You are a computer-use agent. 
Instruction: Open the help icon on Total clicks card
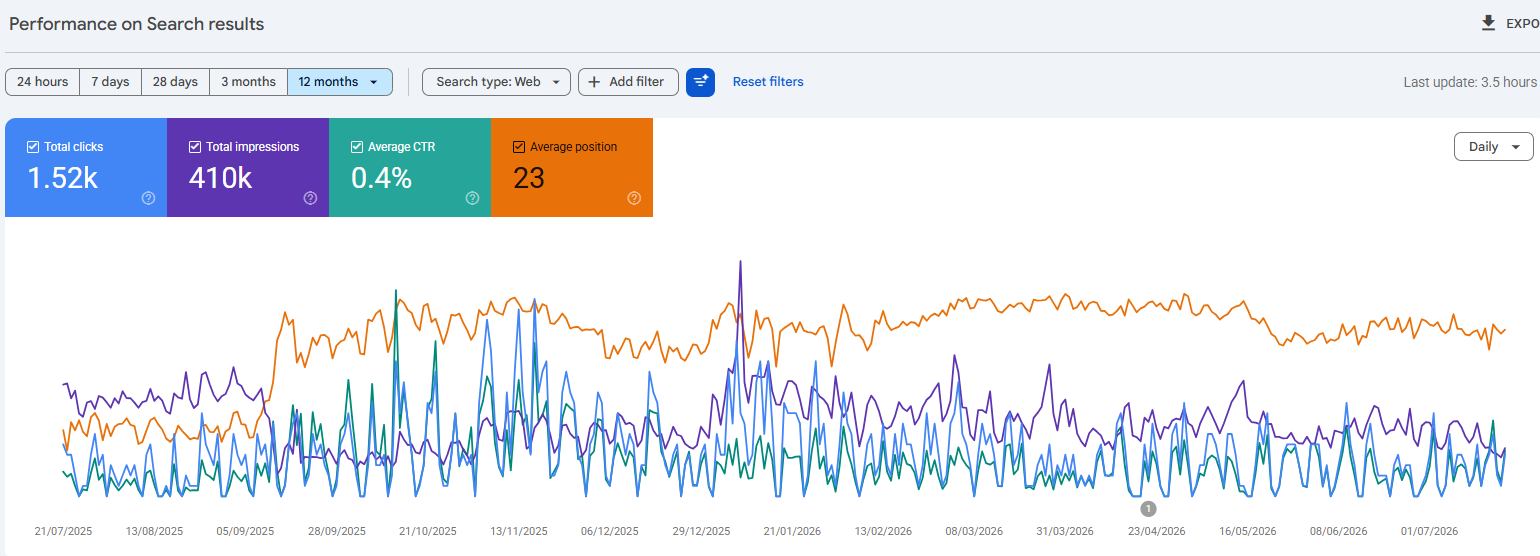pos(148,198)
